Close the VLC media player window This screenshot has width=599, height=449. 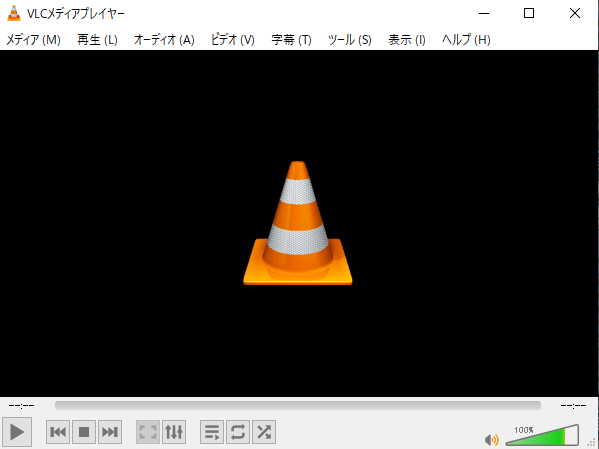[x=575, y=13]
